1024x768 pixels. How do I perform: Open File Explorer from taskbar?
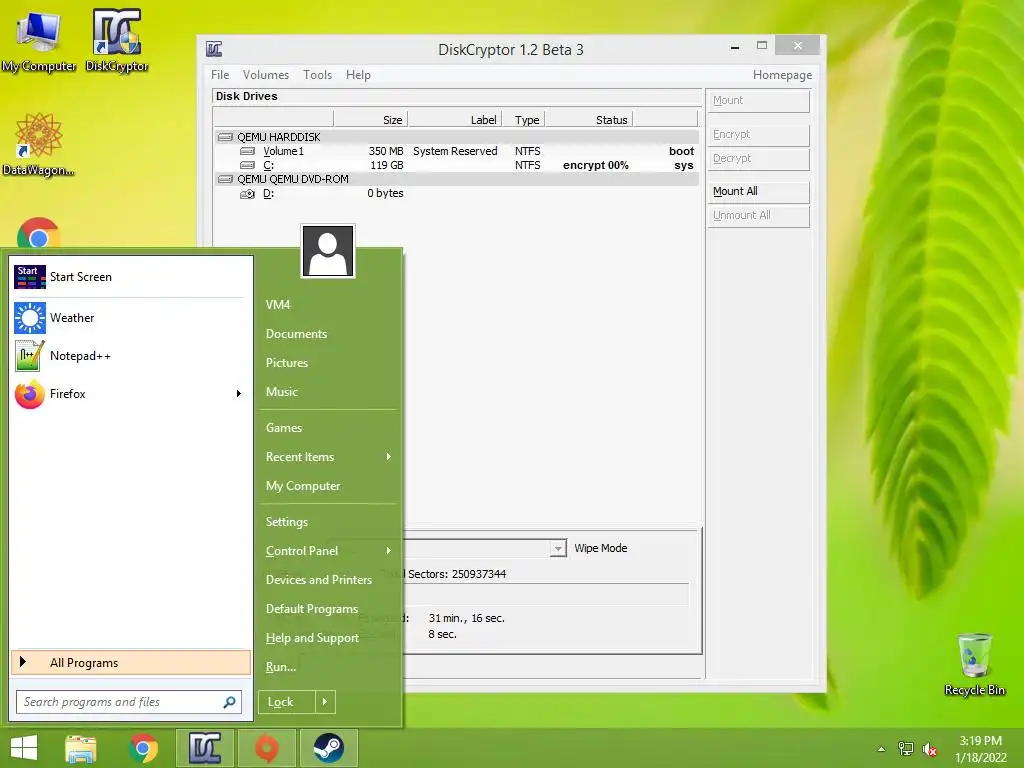(x=81, y=748)
